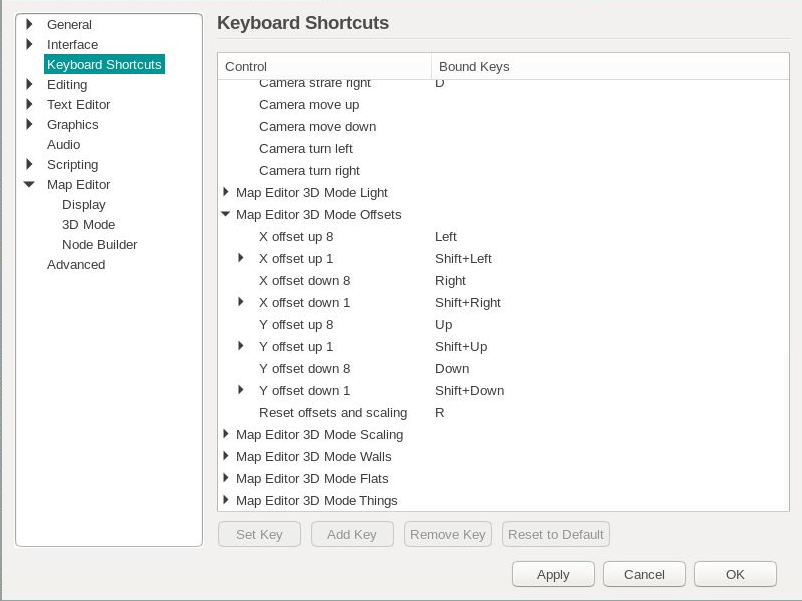Click the Down bound key cell
802x601 pixels.
click(452, 368)
